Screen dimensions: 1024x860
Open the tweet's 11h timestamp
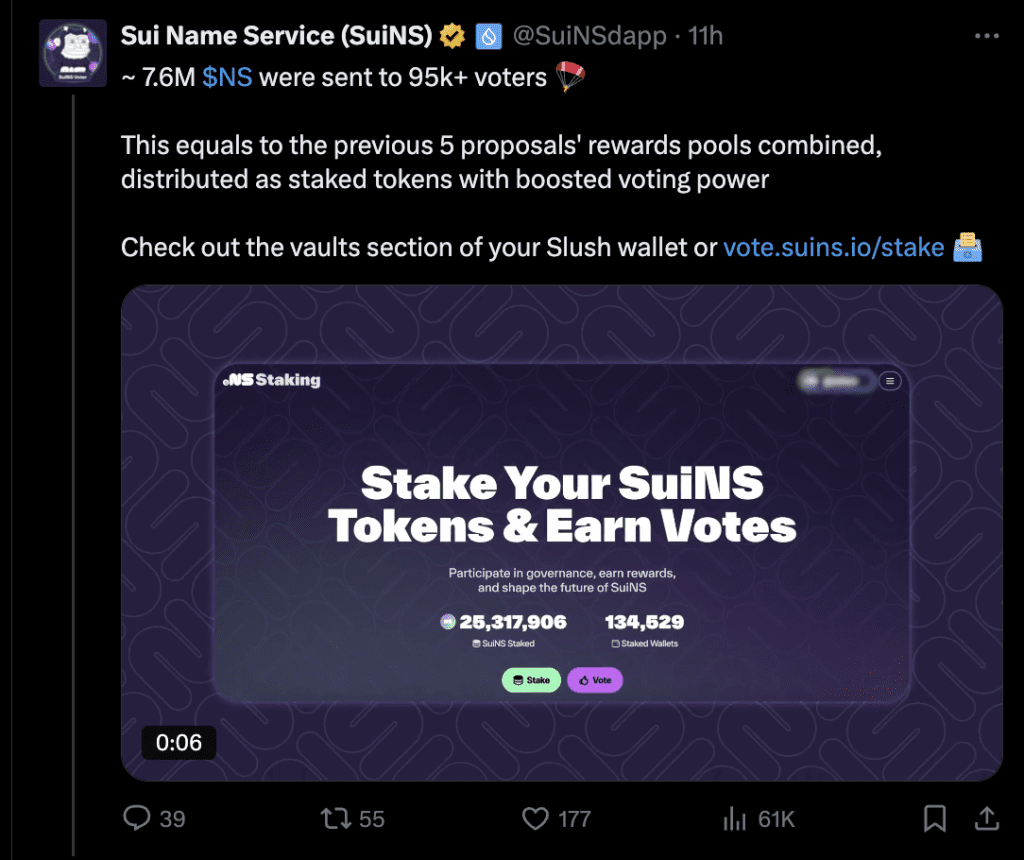click(x=705, y=37)
